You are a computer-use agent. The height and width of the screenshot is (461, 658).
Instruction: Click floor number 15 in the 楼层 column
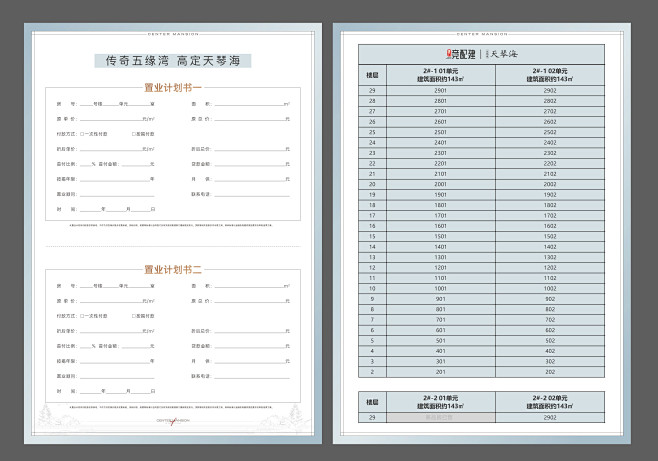pyautogui.click(x=372, y=237)
